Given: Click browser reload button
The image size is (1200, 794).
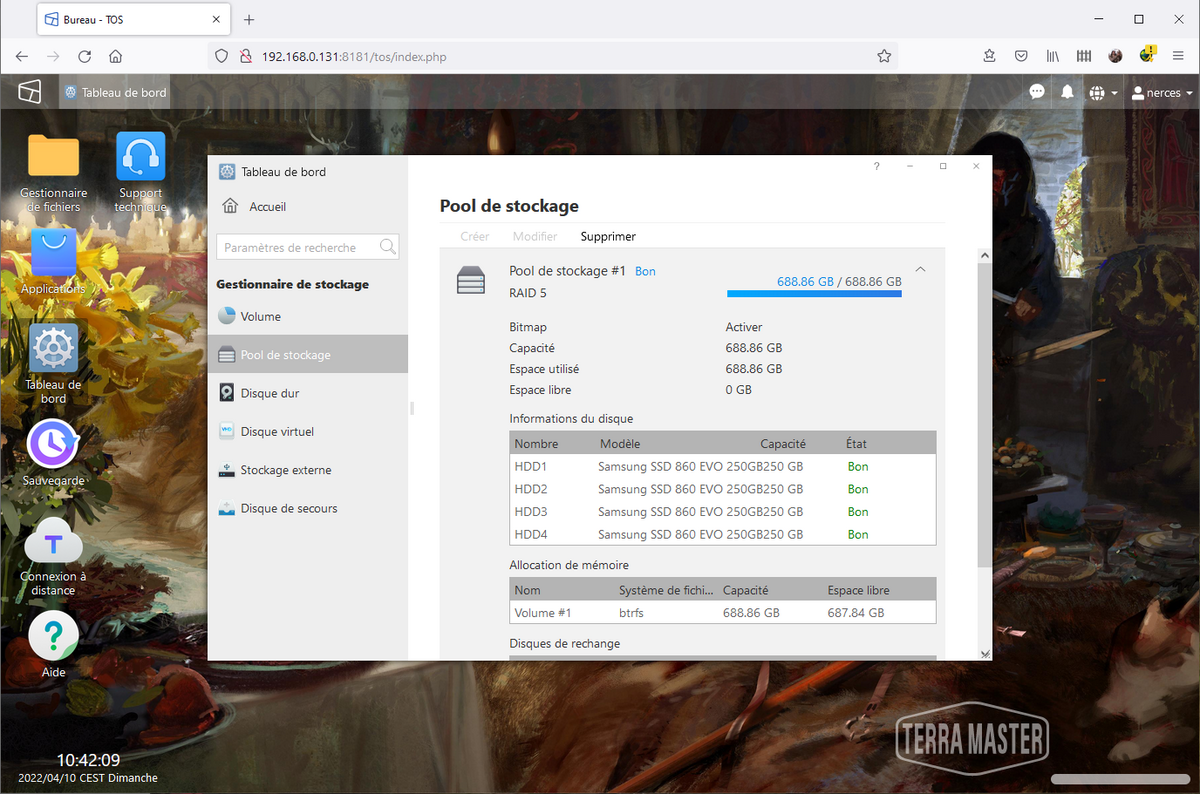Looking at the screenshot, I should click(x=85, y=57).
